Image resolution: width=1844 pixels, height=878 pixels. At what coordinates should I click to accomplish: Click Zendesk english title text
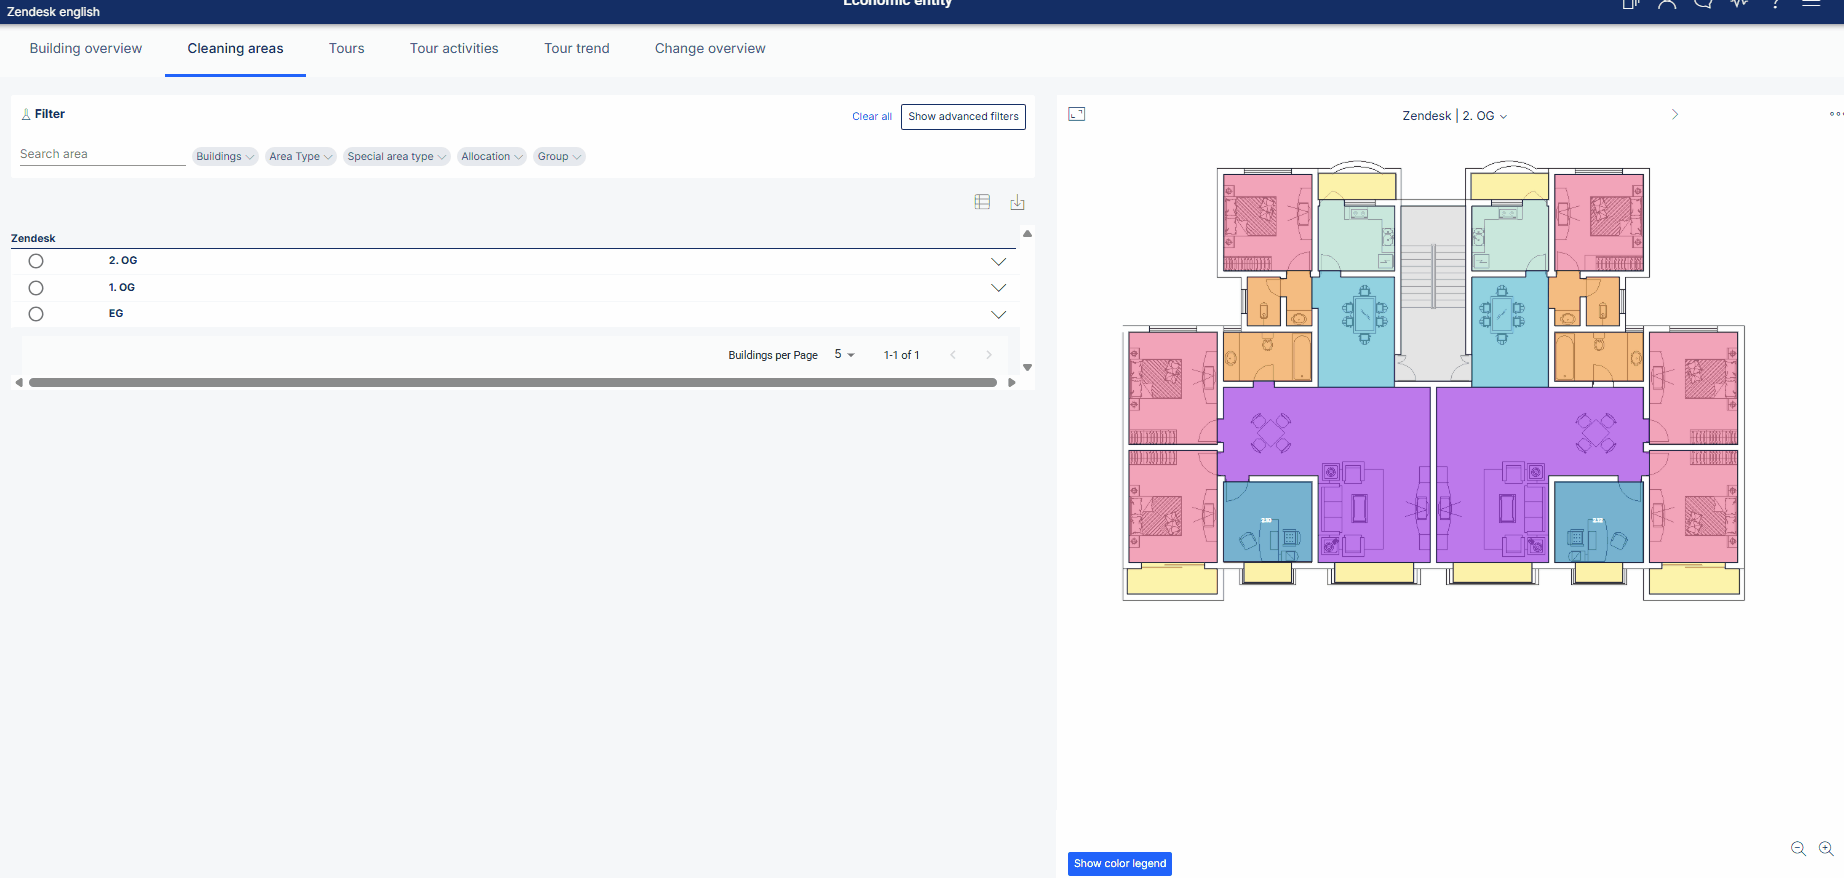[x=53, y=12]
